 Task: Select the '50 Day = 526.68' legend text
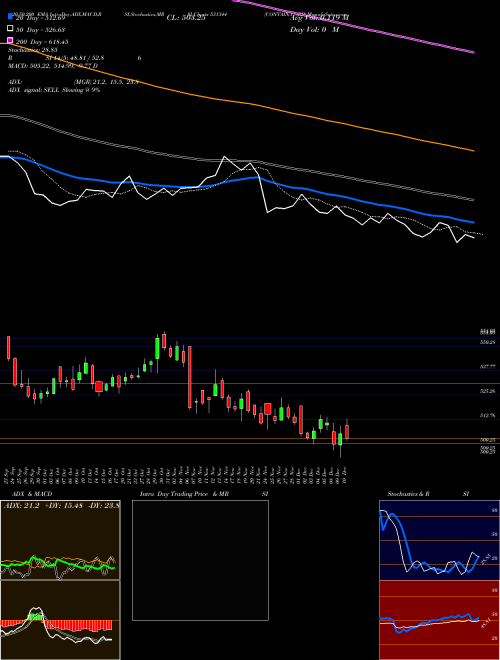tap(40, 30)
